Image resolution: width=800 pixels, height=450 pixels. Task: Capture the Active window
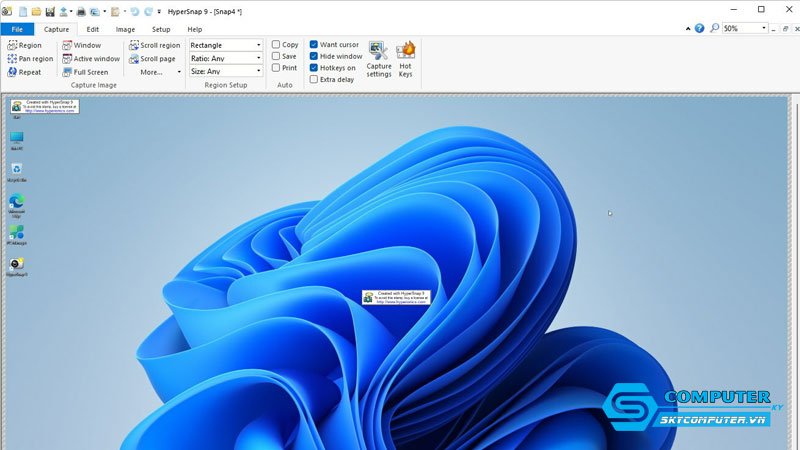[x=90, y=59]
